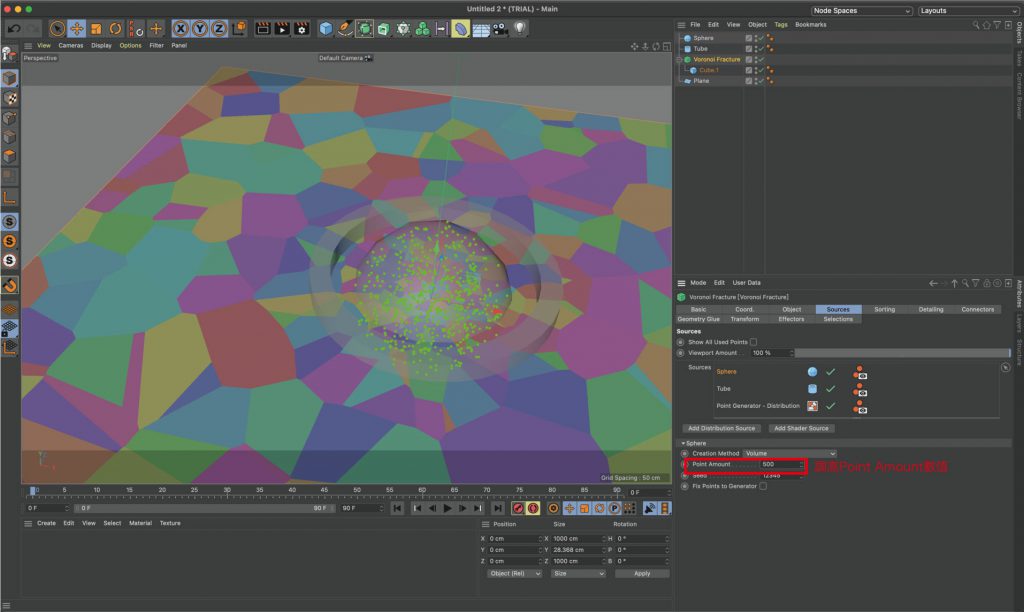Select the Move tool in top toolbar

point(77,29)
